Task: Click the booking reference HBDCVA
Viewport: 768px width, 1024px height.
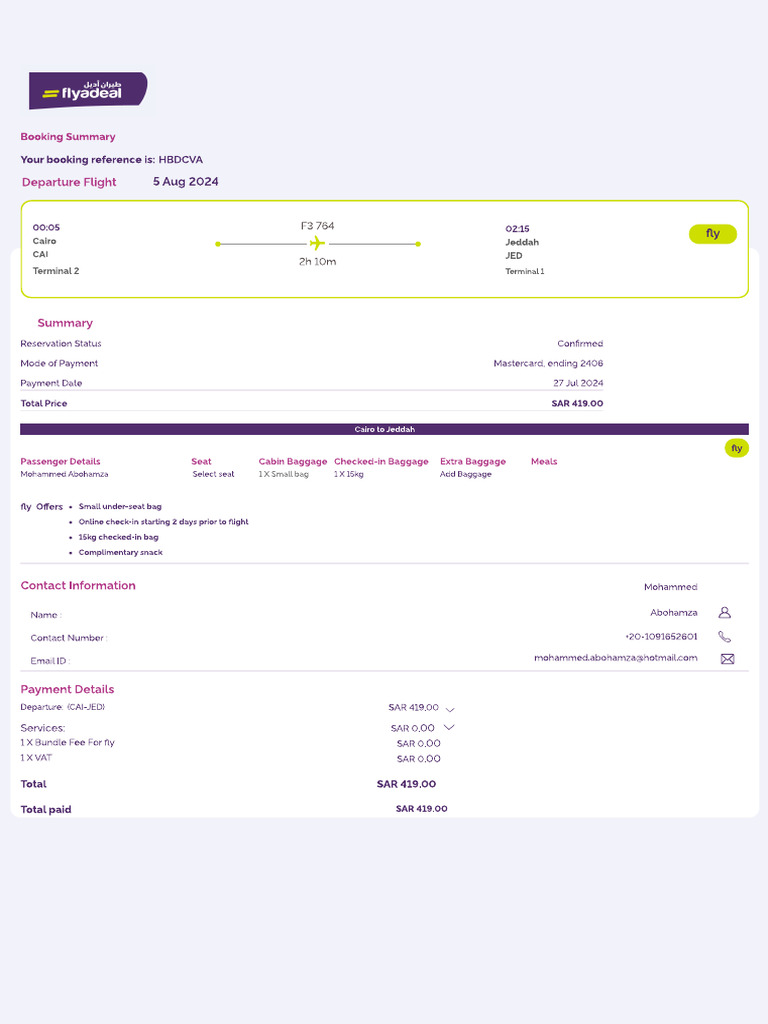Action: [180, 159]
